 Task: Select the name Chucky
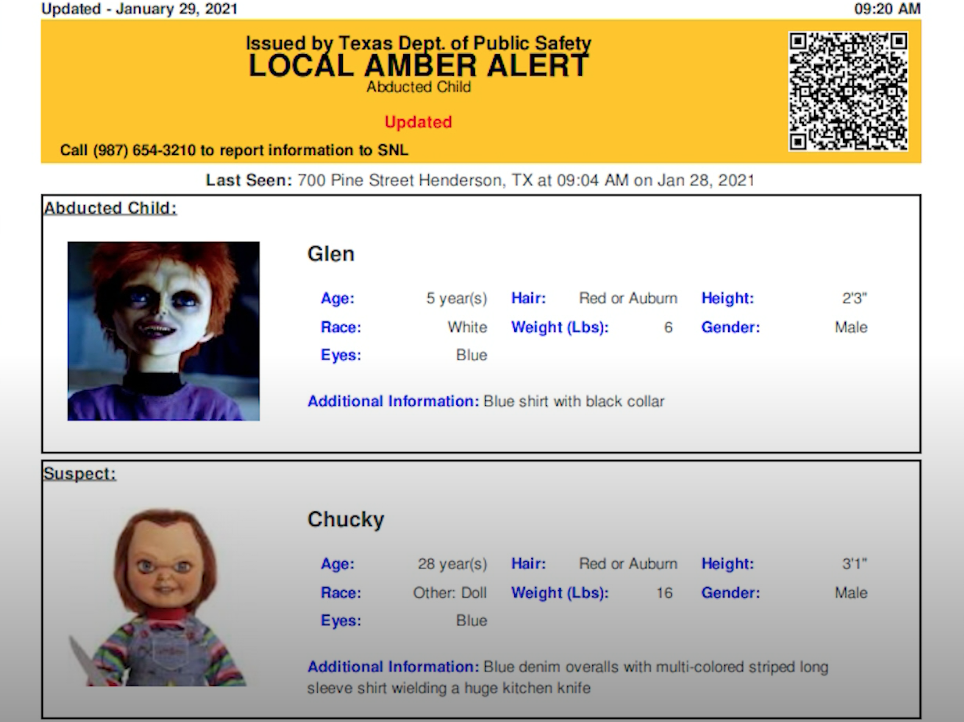pyautogui.click(x=345, y=520)
